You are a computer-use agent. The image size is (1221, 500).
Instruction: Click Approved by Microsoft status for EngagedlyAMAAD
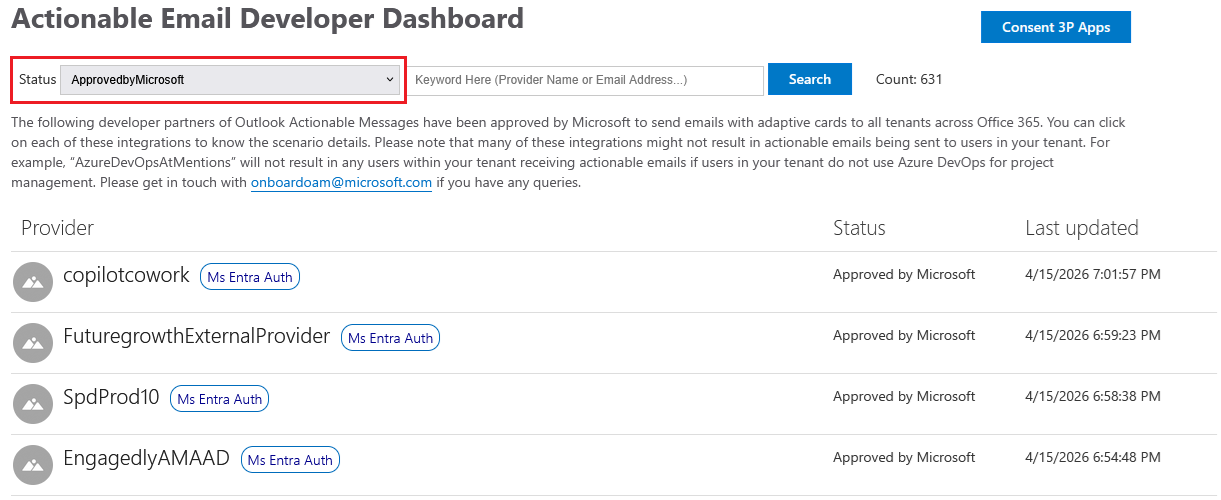[x=904, y=457]
